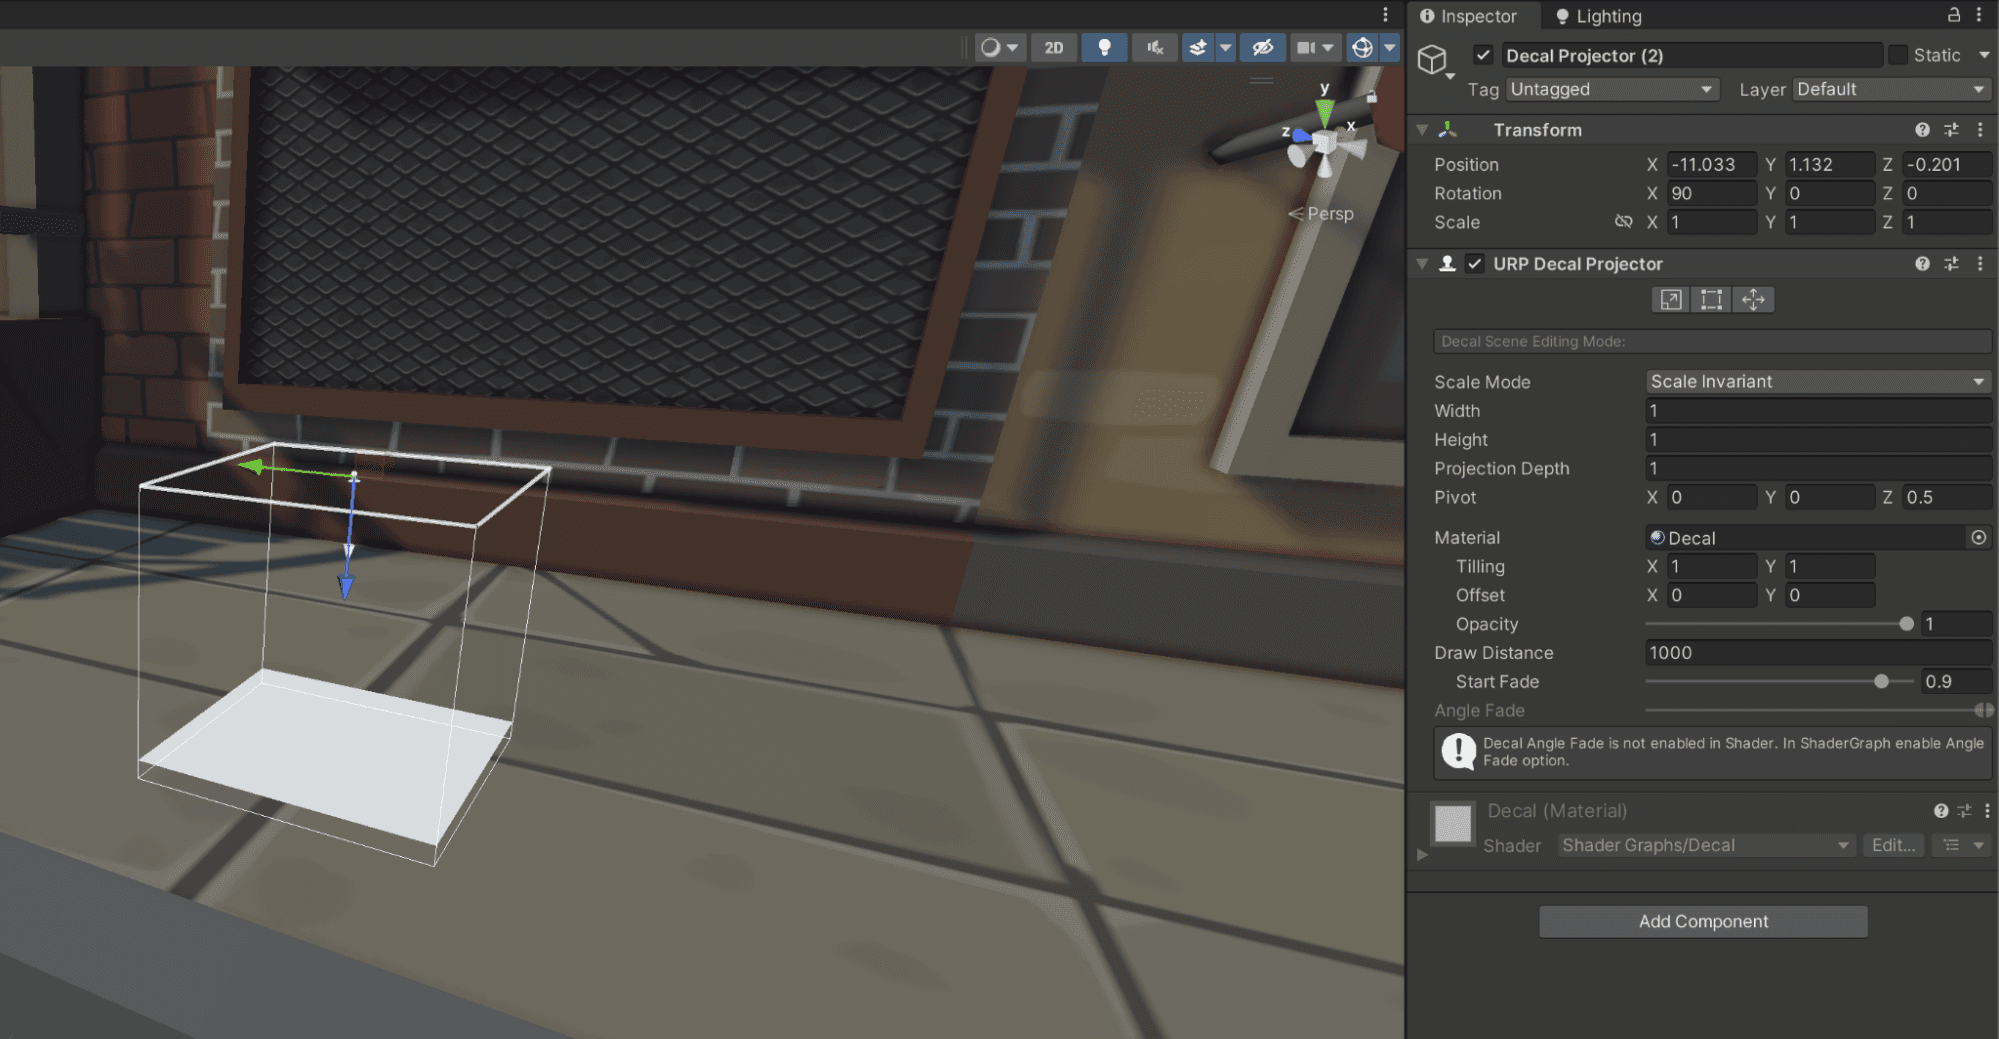Click the Add Component button
Screen dimensions: 1999x1039
1703,921
